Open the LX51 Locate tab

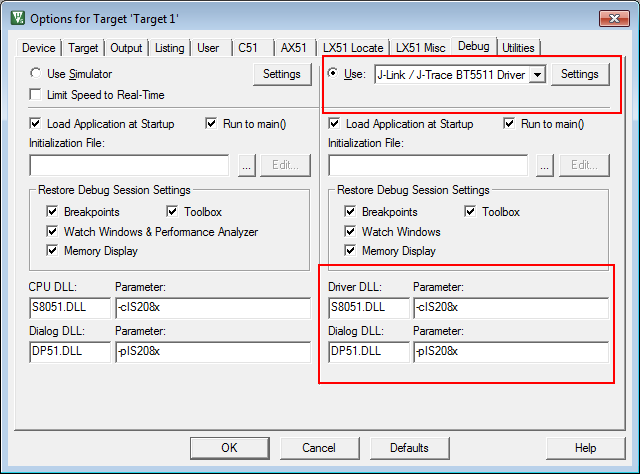(x=352, y=47)
